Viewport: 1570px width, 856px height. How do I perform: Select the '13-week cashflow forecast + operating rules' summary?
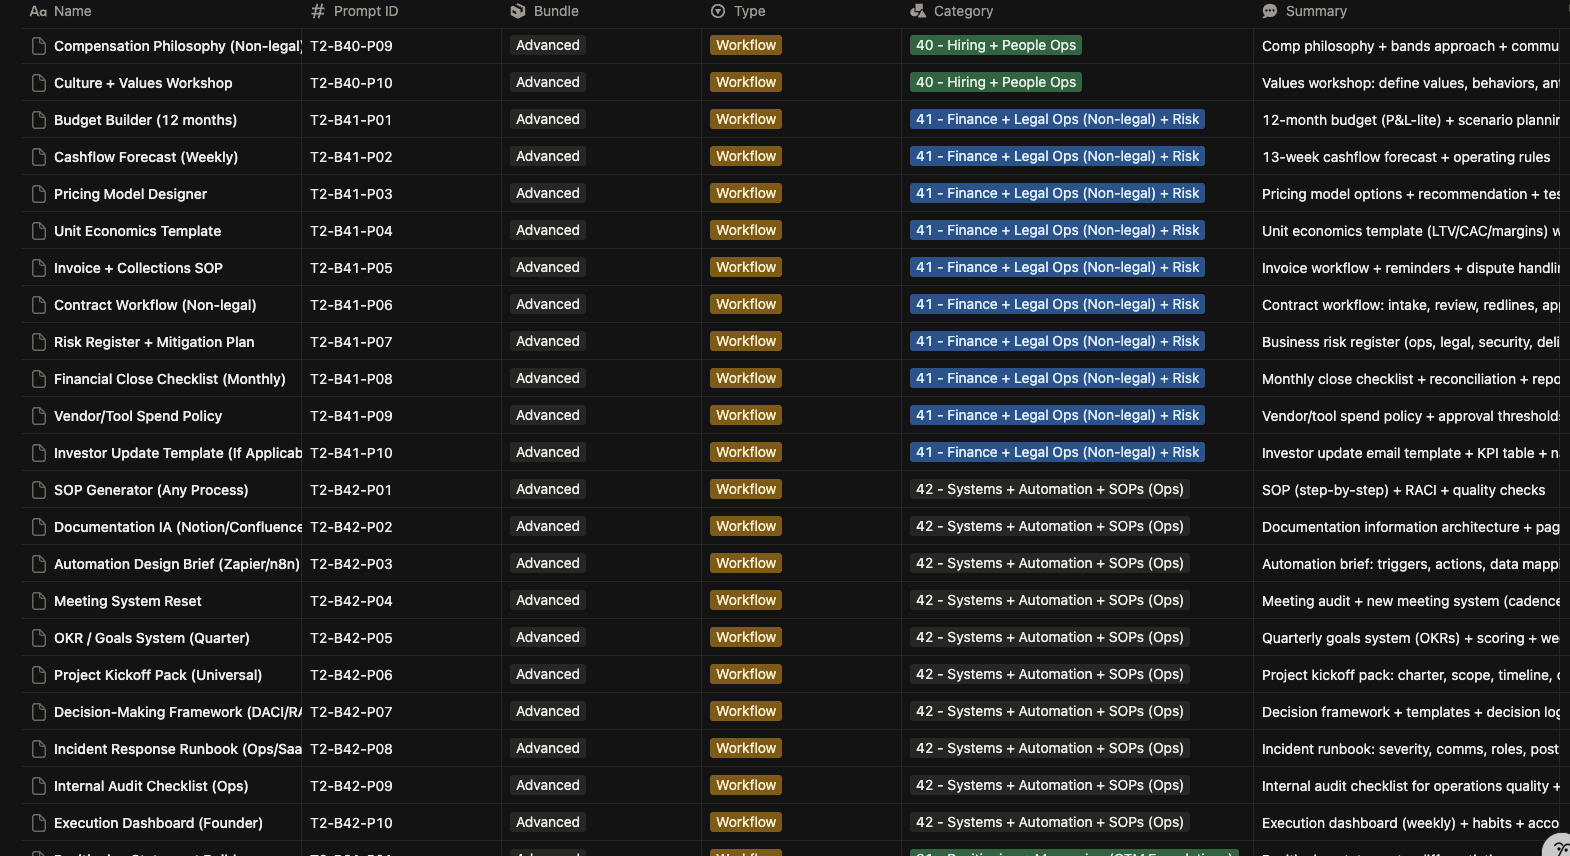1406,157
